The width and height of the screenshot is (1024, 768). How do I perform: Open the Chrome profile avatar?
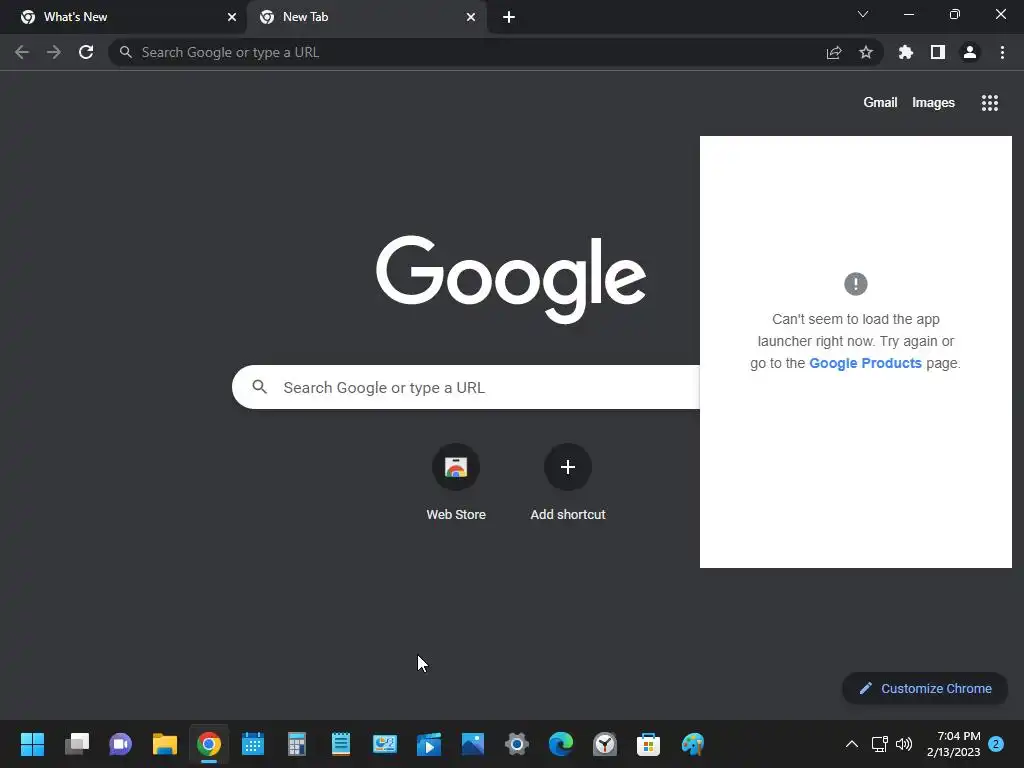(x=970, y=52)
